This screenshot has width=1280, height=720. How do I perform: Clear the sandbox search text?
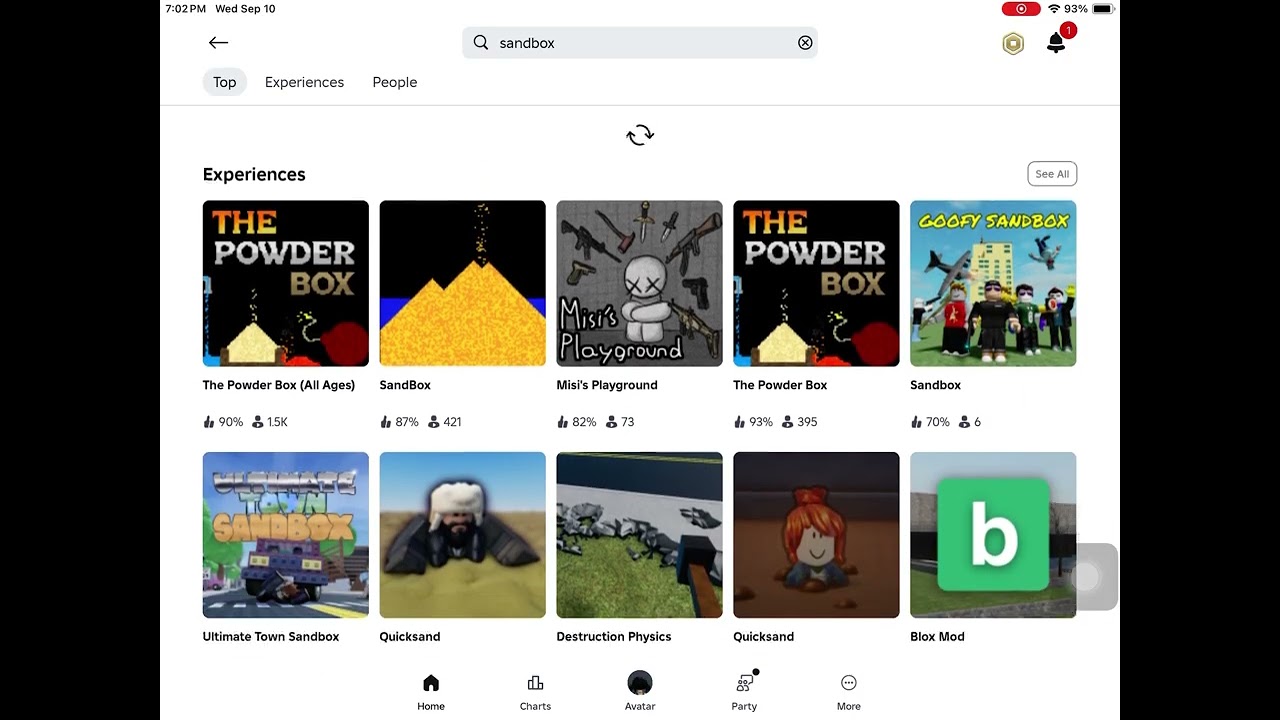pyautogui.click(x=805, y=42)
